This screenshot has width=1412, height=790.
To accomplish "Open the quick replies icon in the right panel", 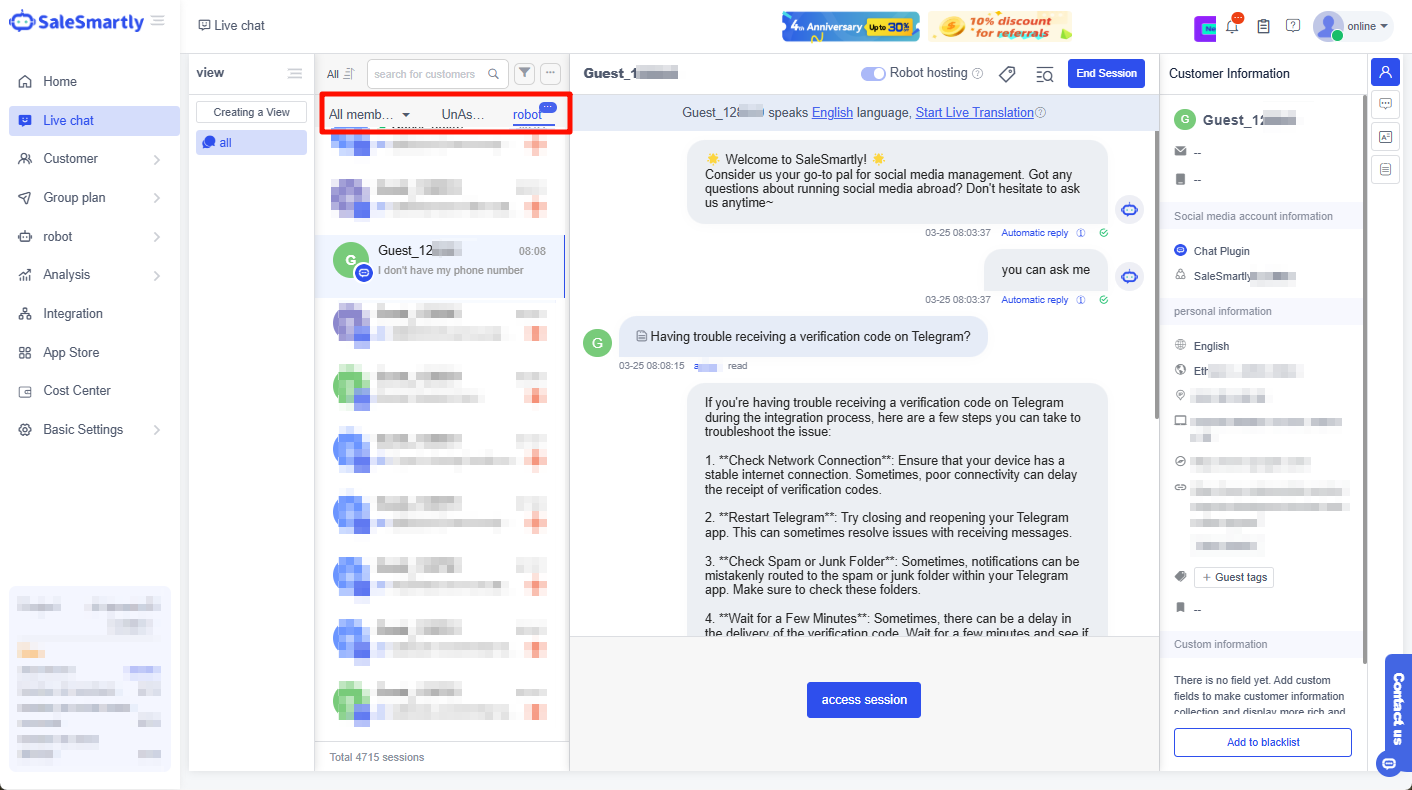I will 1385,105.
